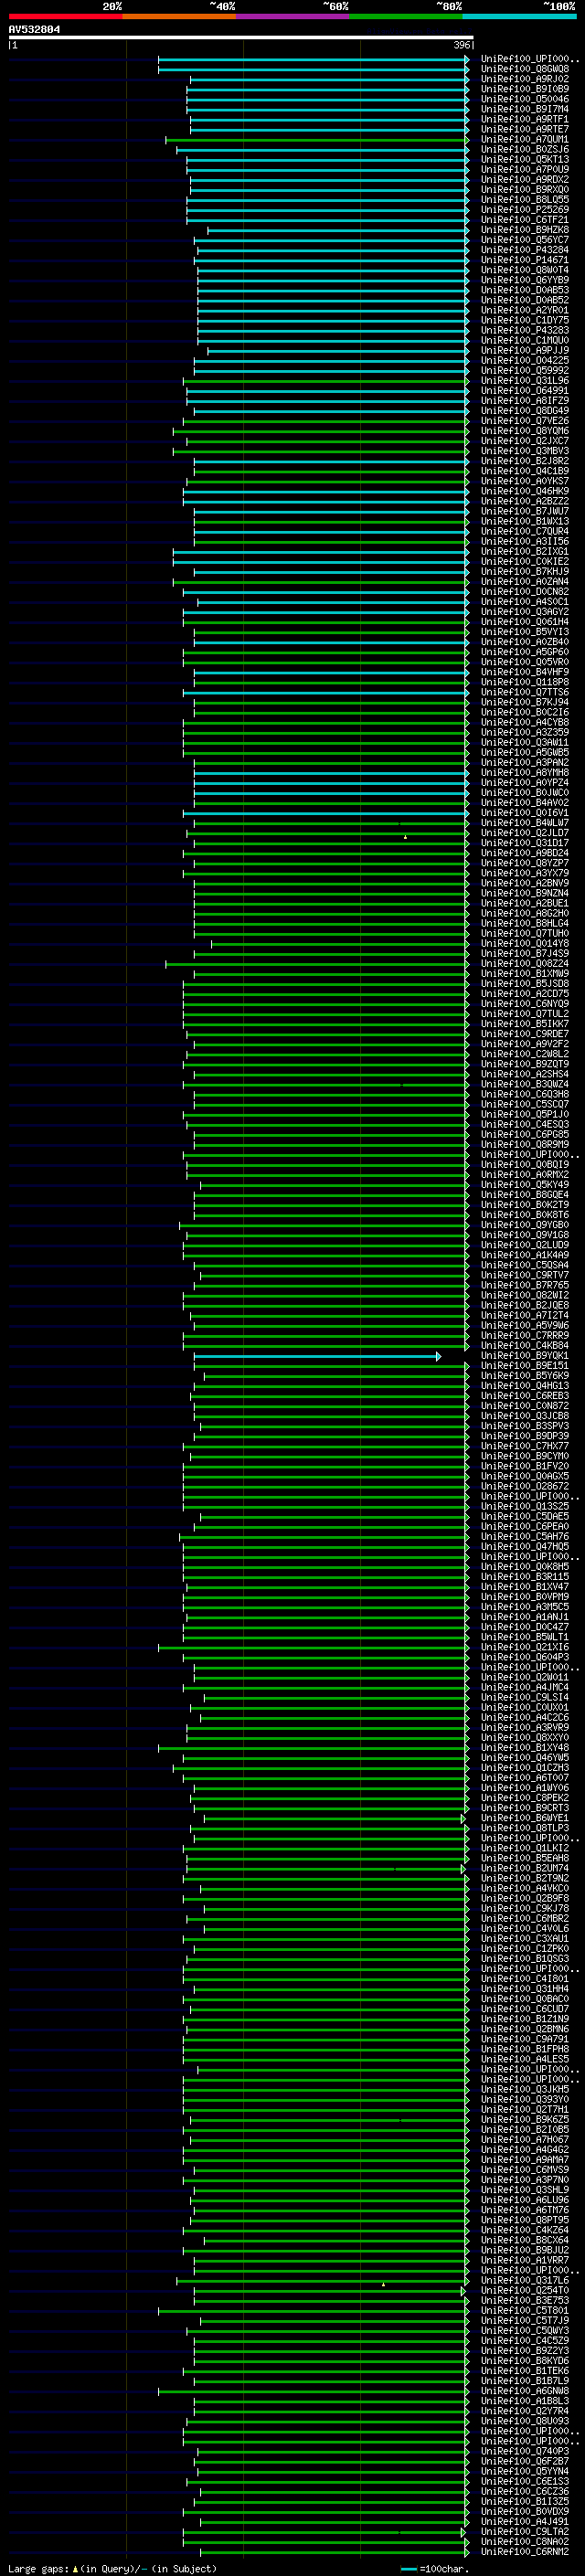Select the UniRef100_B4WLW7 label
Image resolution: width=585 pixels, height=2576 pixels.
click(x=524, y=823)
